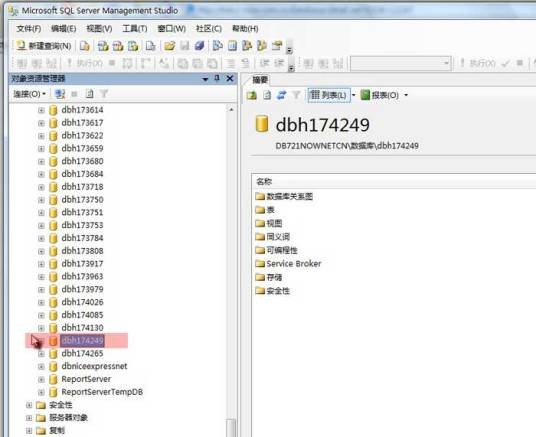Viewport: 536px width, 437px height.
Task: Select dbniceexpressnet in the database tree
Action: pyautogui.click(x=94, y=366)
